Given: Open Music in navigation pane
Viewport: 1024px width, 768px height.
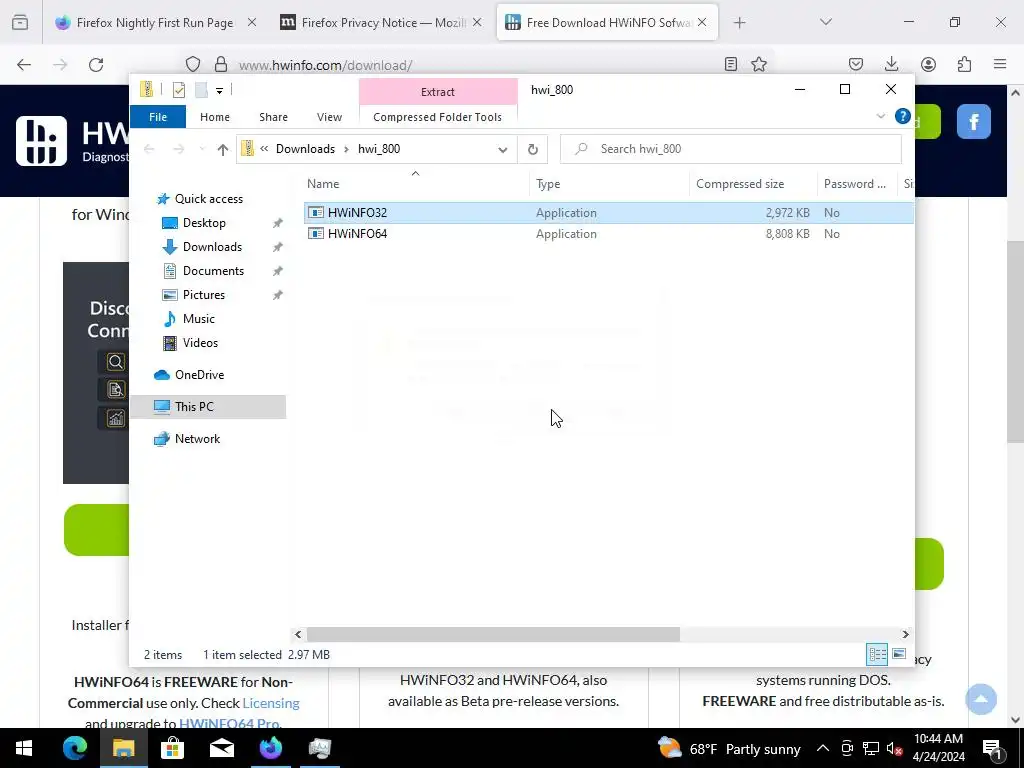Looking at the screenshot, I should point(199,319).
